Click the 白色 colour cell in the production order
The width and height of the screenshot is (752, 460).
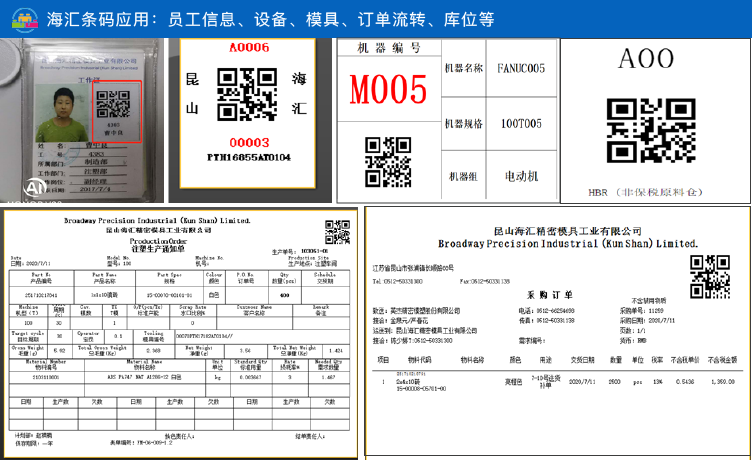(x=214, y=295)
